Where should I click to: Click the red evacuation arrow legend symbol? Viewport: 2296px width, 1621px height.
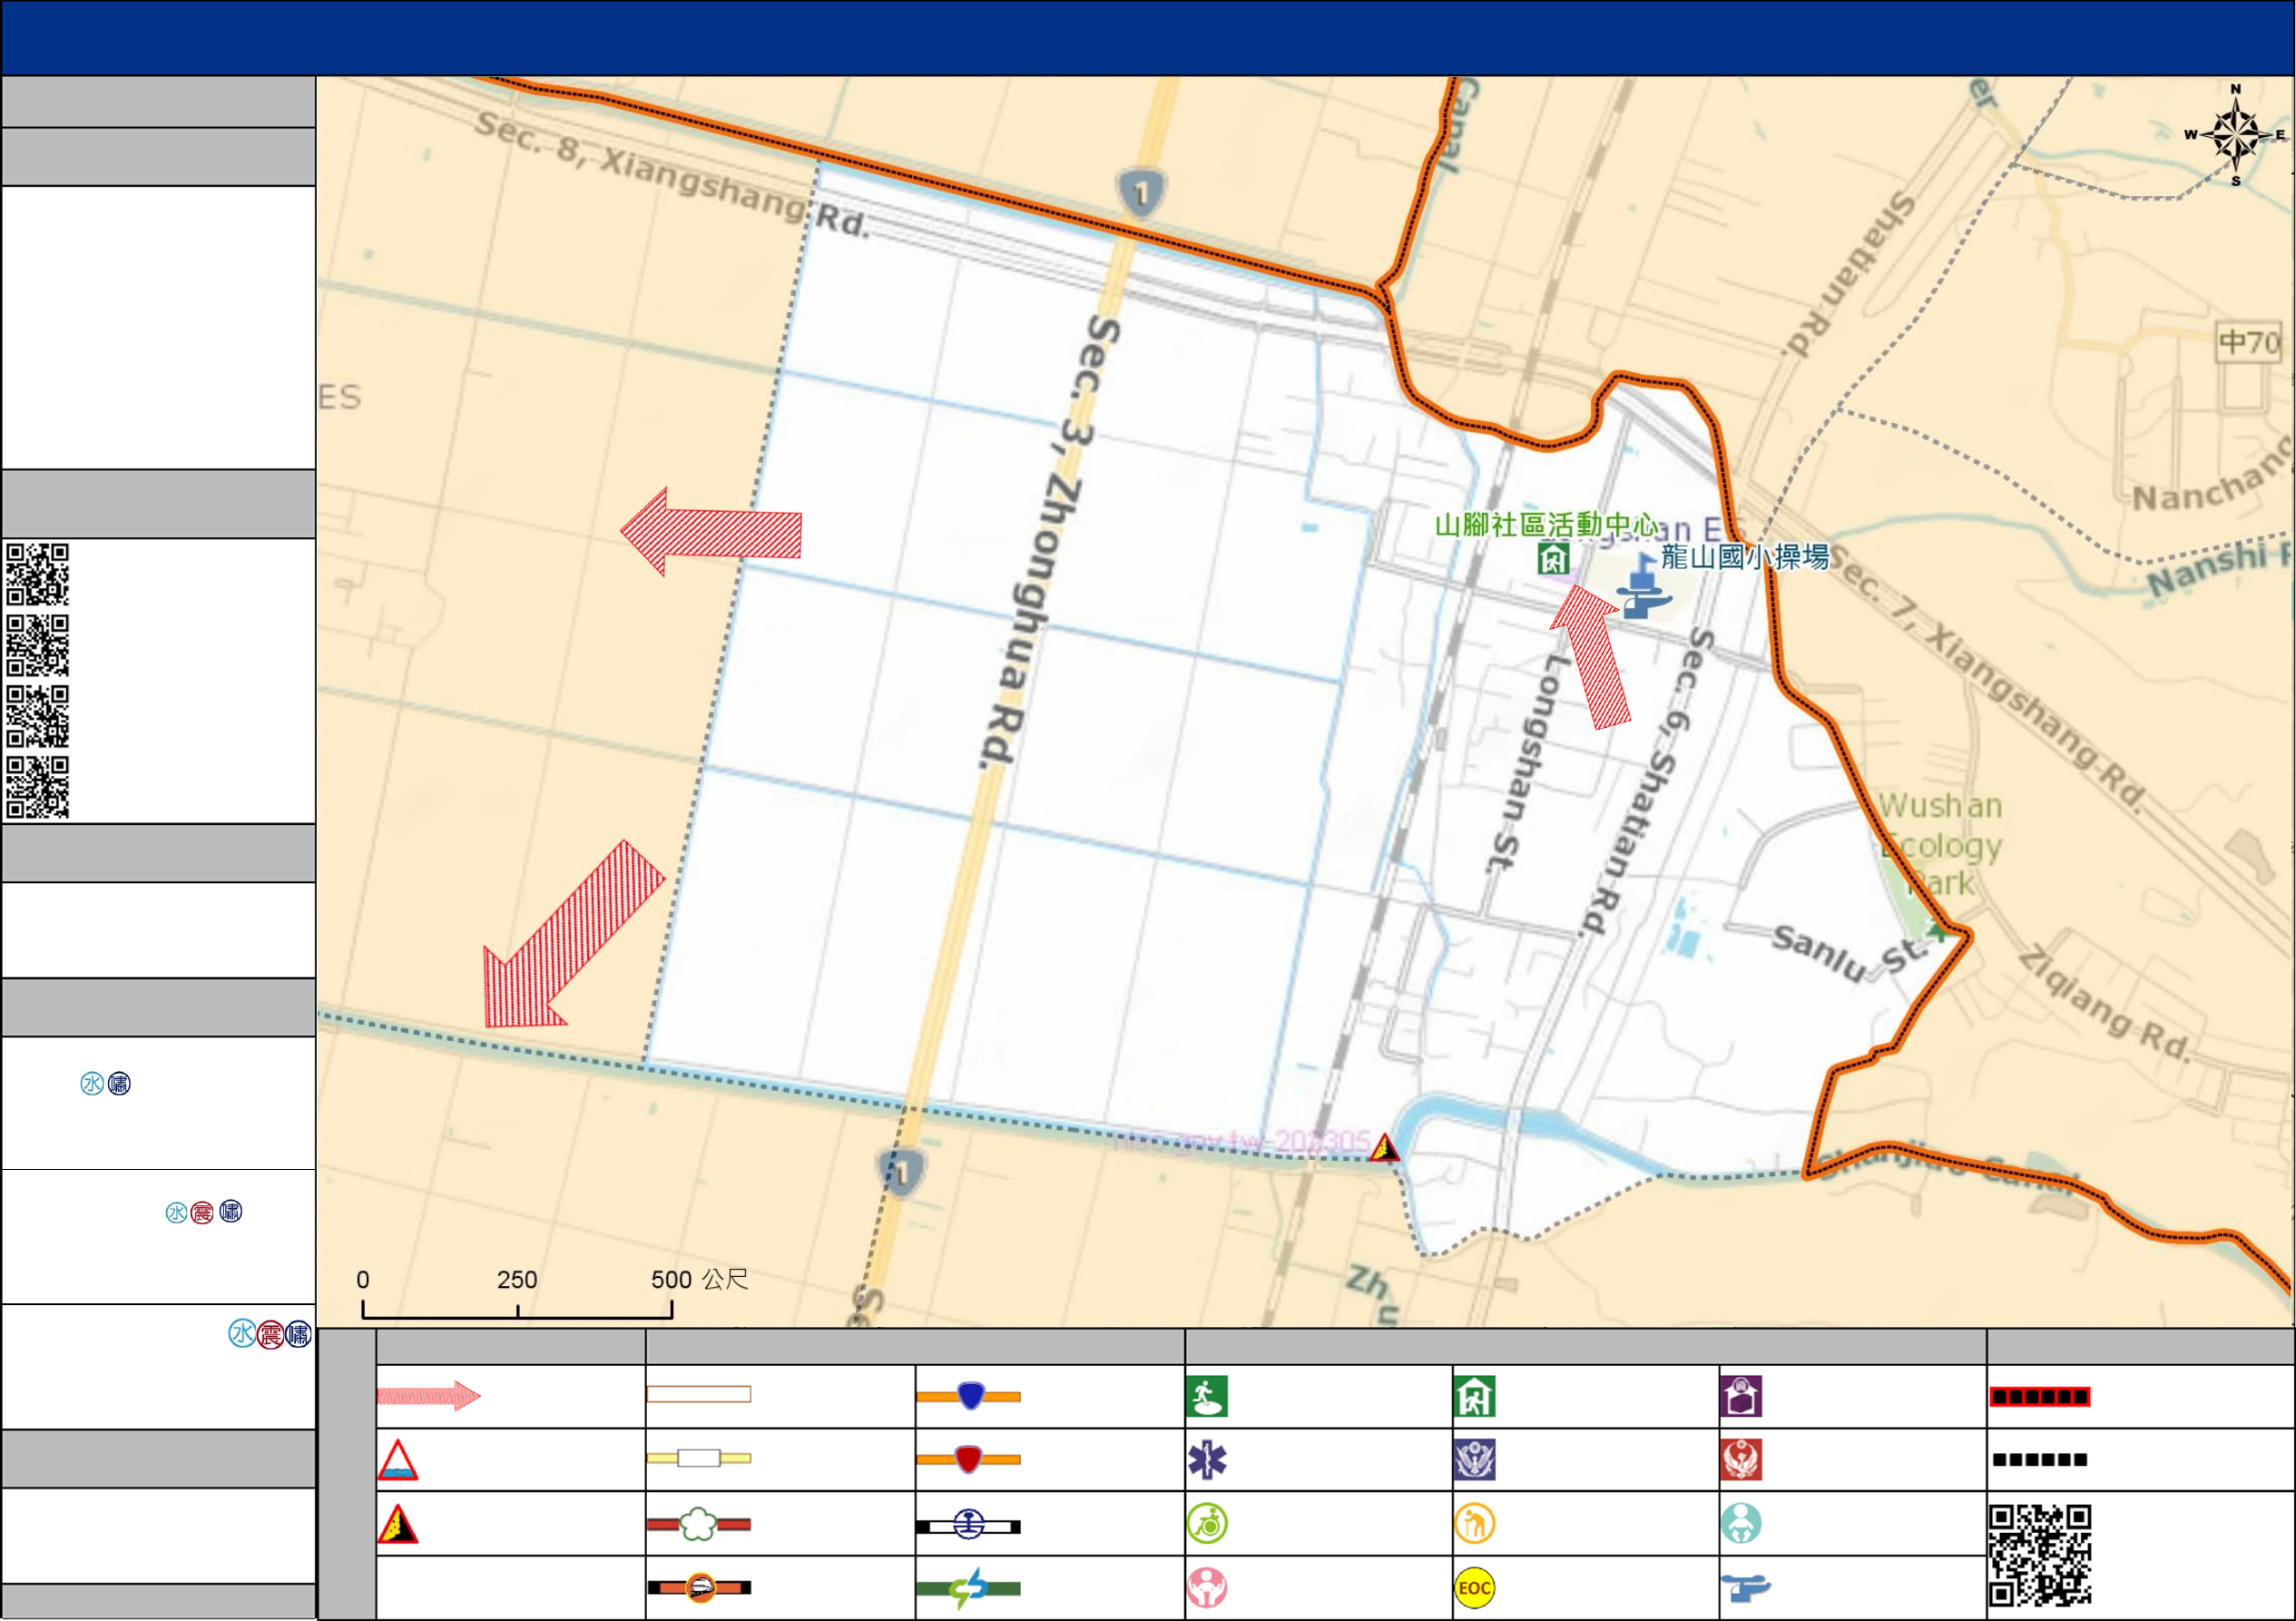click(428, 1396)
